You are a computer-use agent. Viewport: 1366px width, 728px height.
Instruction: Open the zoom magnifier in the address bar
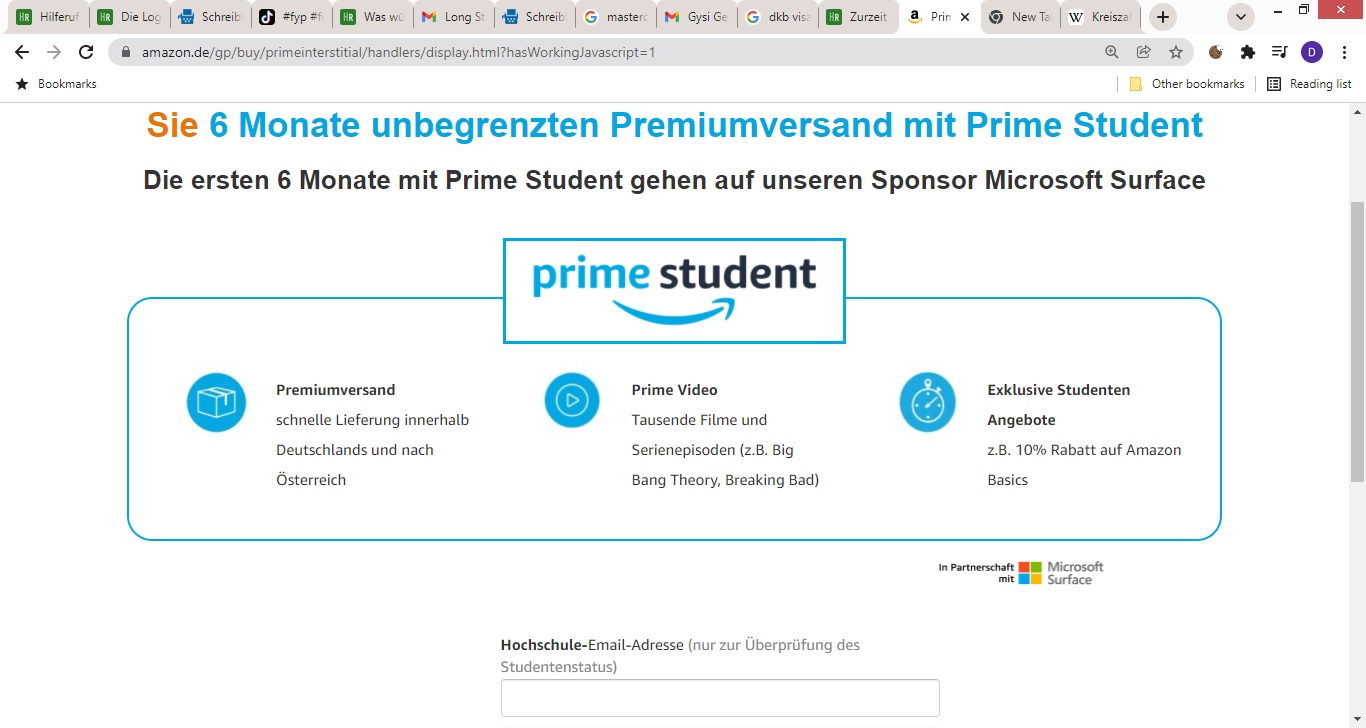[x=1112, y=52]
